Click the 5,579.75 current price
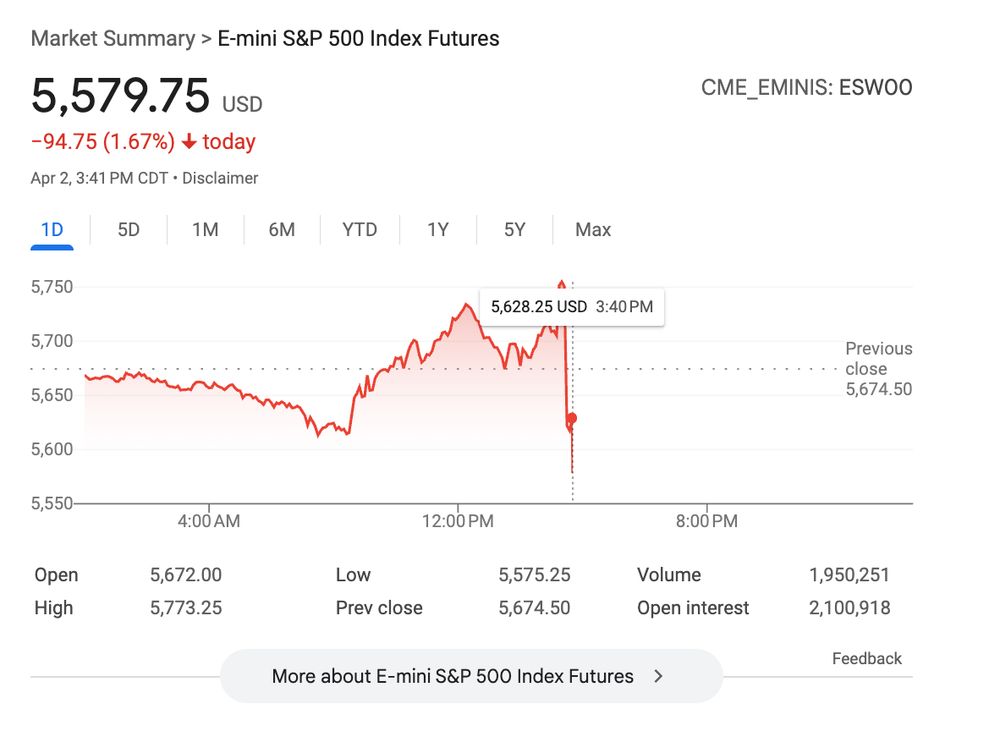The image size is (1000, 748). [120, 96]
